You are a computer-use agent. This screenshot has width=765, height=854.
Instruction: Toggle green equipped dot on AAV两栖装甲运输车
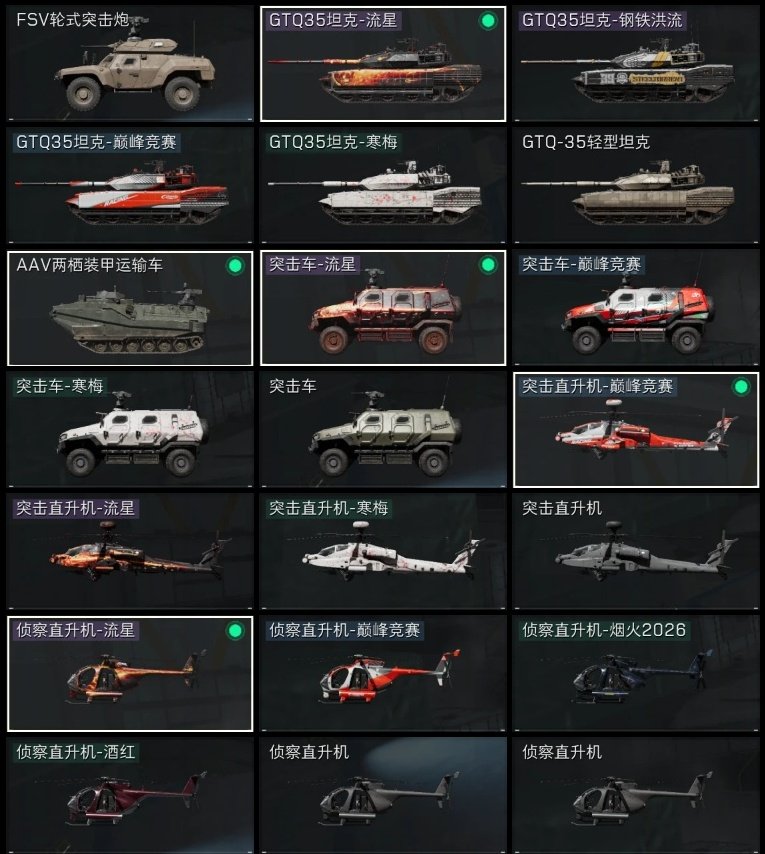point(235,266)
